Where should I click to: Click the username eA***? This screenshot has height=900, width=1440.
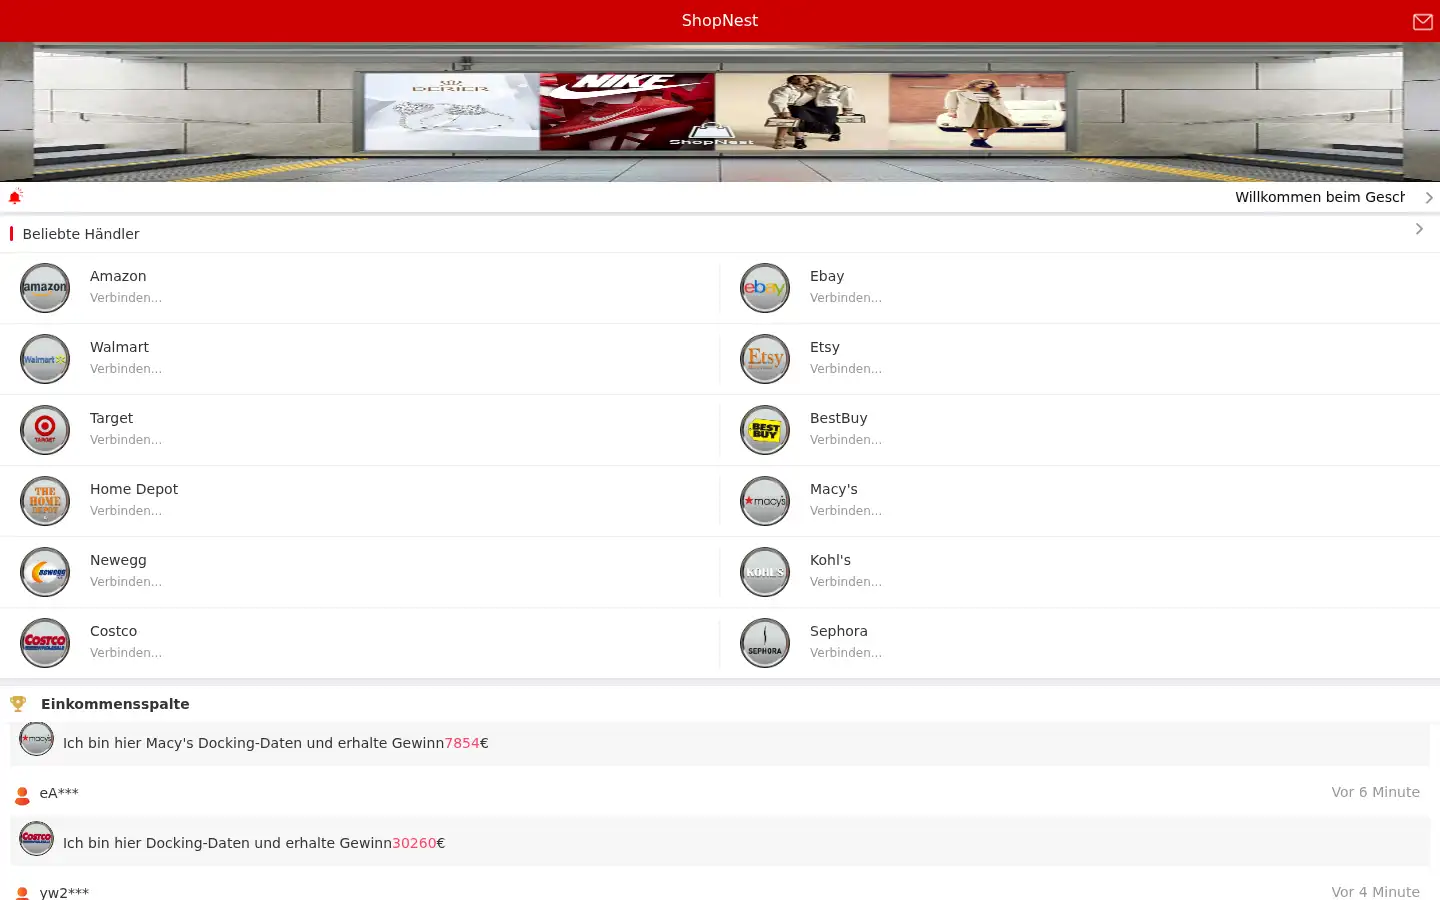click(59, 793)
